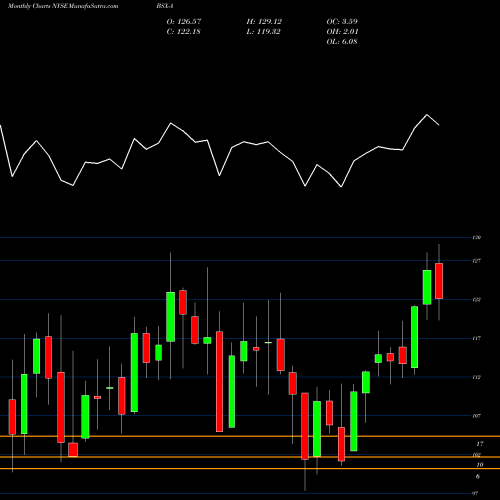Screen dimensions: 500x500
Task: Click the OH: 2.01 value
Action: [342, 32]
